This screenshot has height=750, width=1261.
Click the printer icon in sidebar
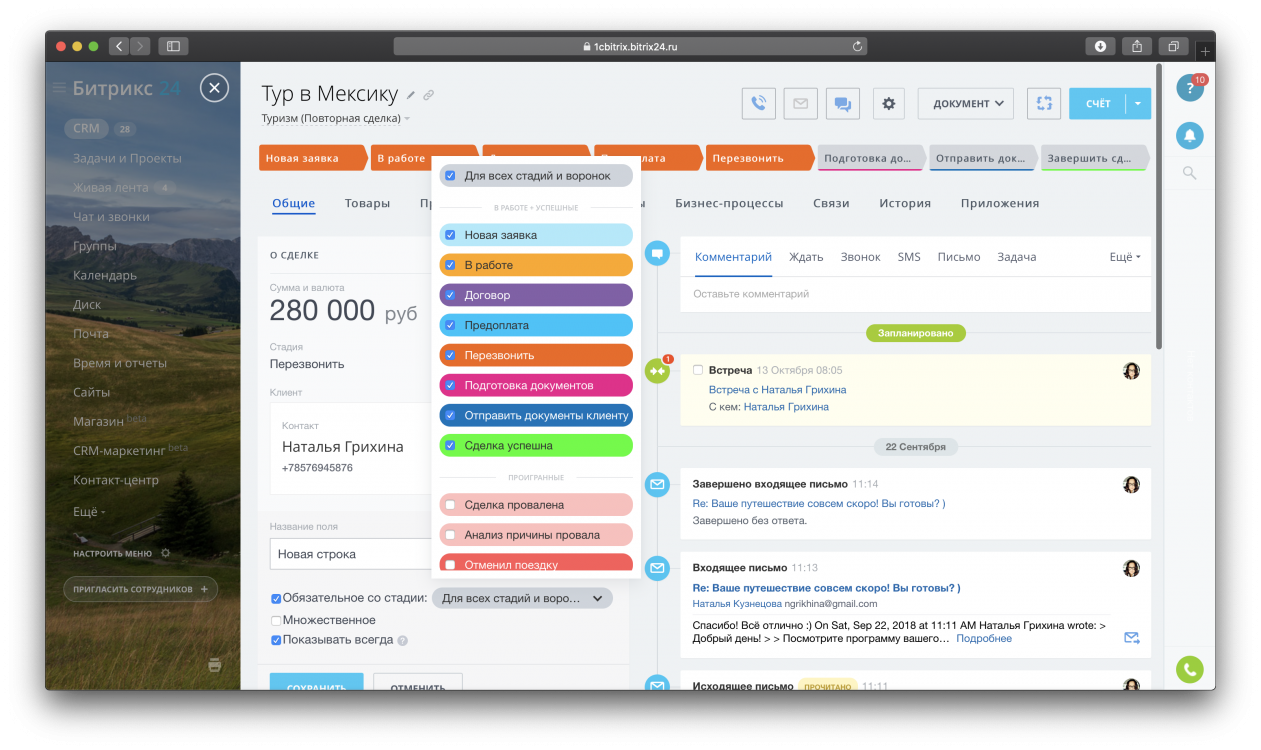(x=214, y=665)
